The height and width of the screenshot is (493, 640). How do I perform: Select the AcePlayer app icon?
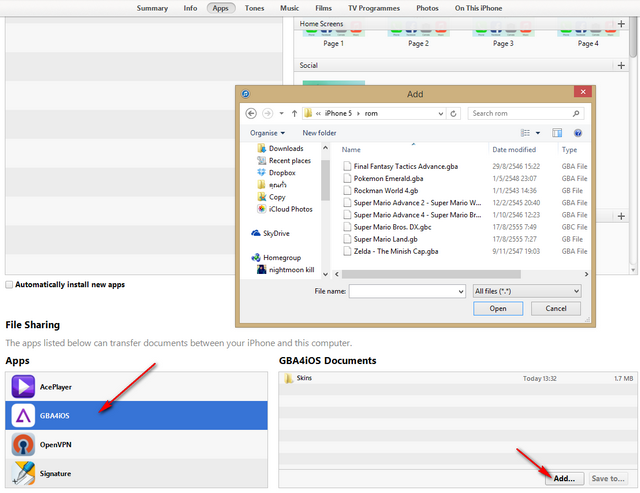point(23,386)
